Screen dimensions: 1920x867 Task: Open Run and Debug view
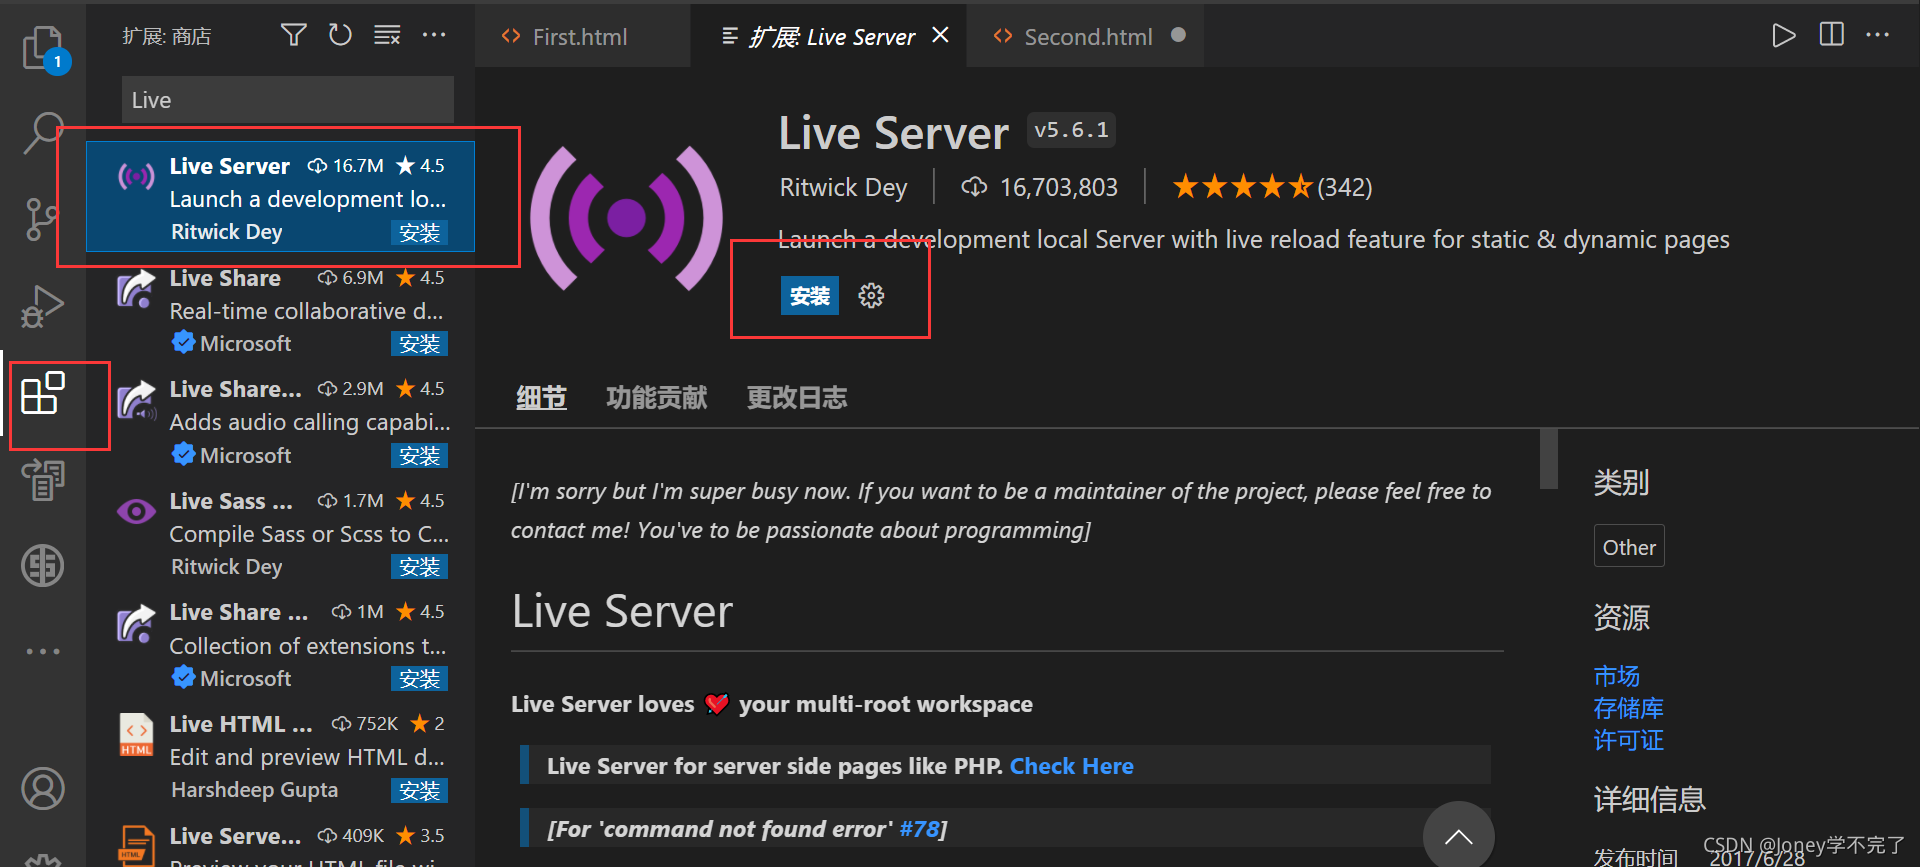coord(43,306)
